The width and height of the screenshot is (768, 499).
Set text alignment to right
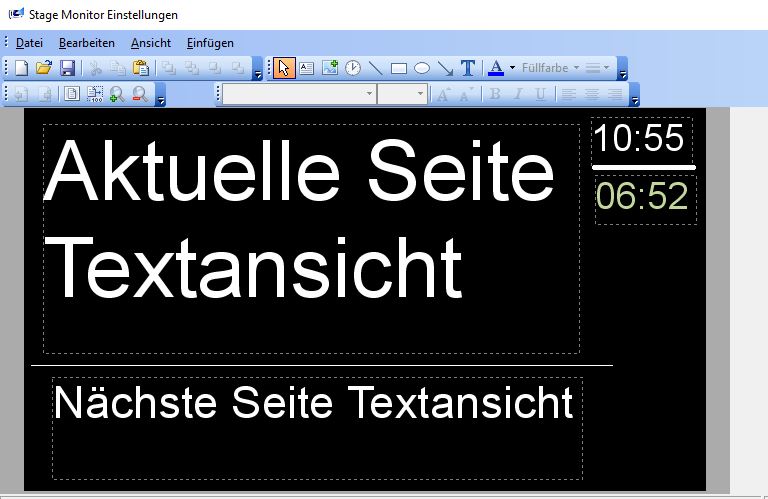coord(615,94)
